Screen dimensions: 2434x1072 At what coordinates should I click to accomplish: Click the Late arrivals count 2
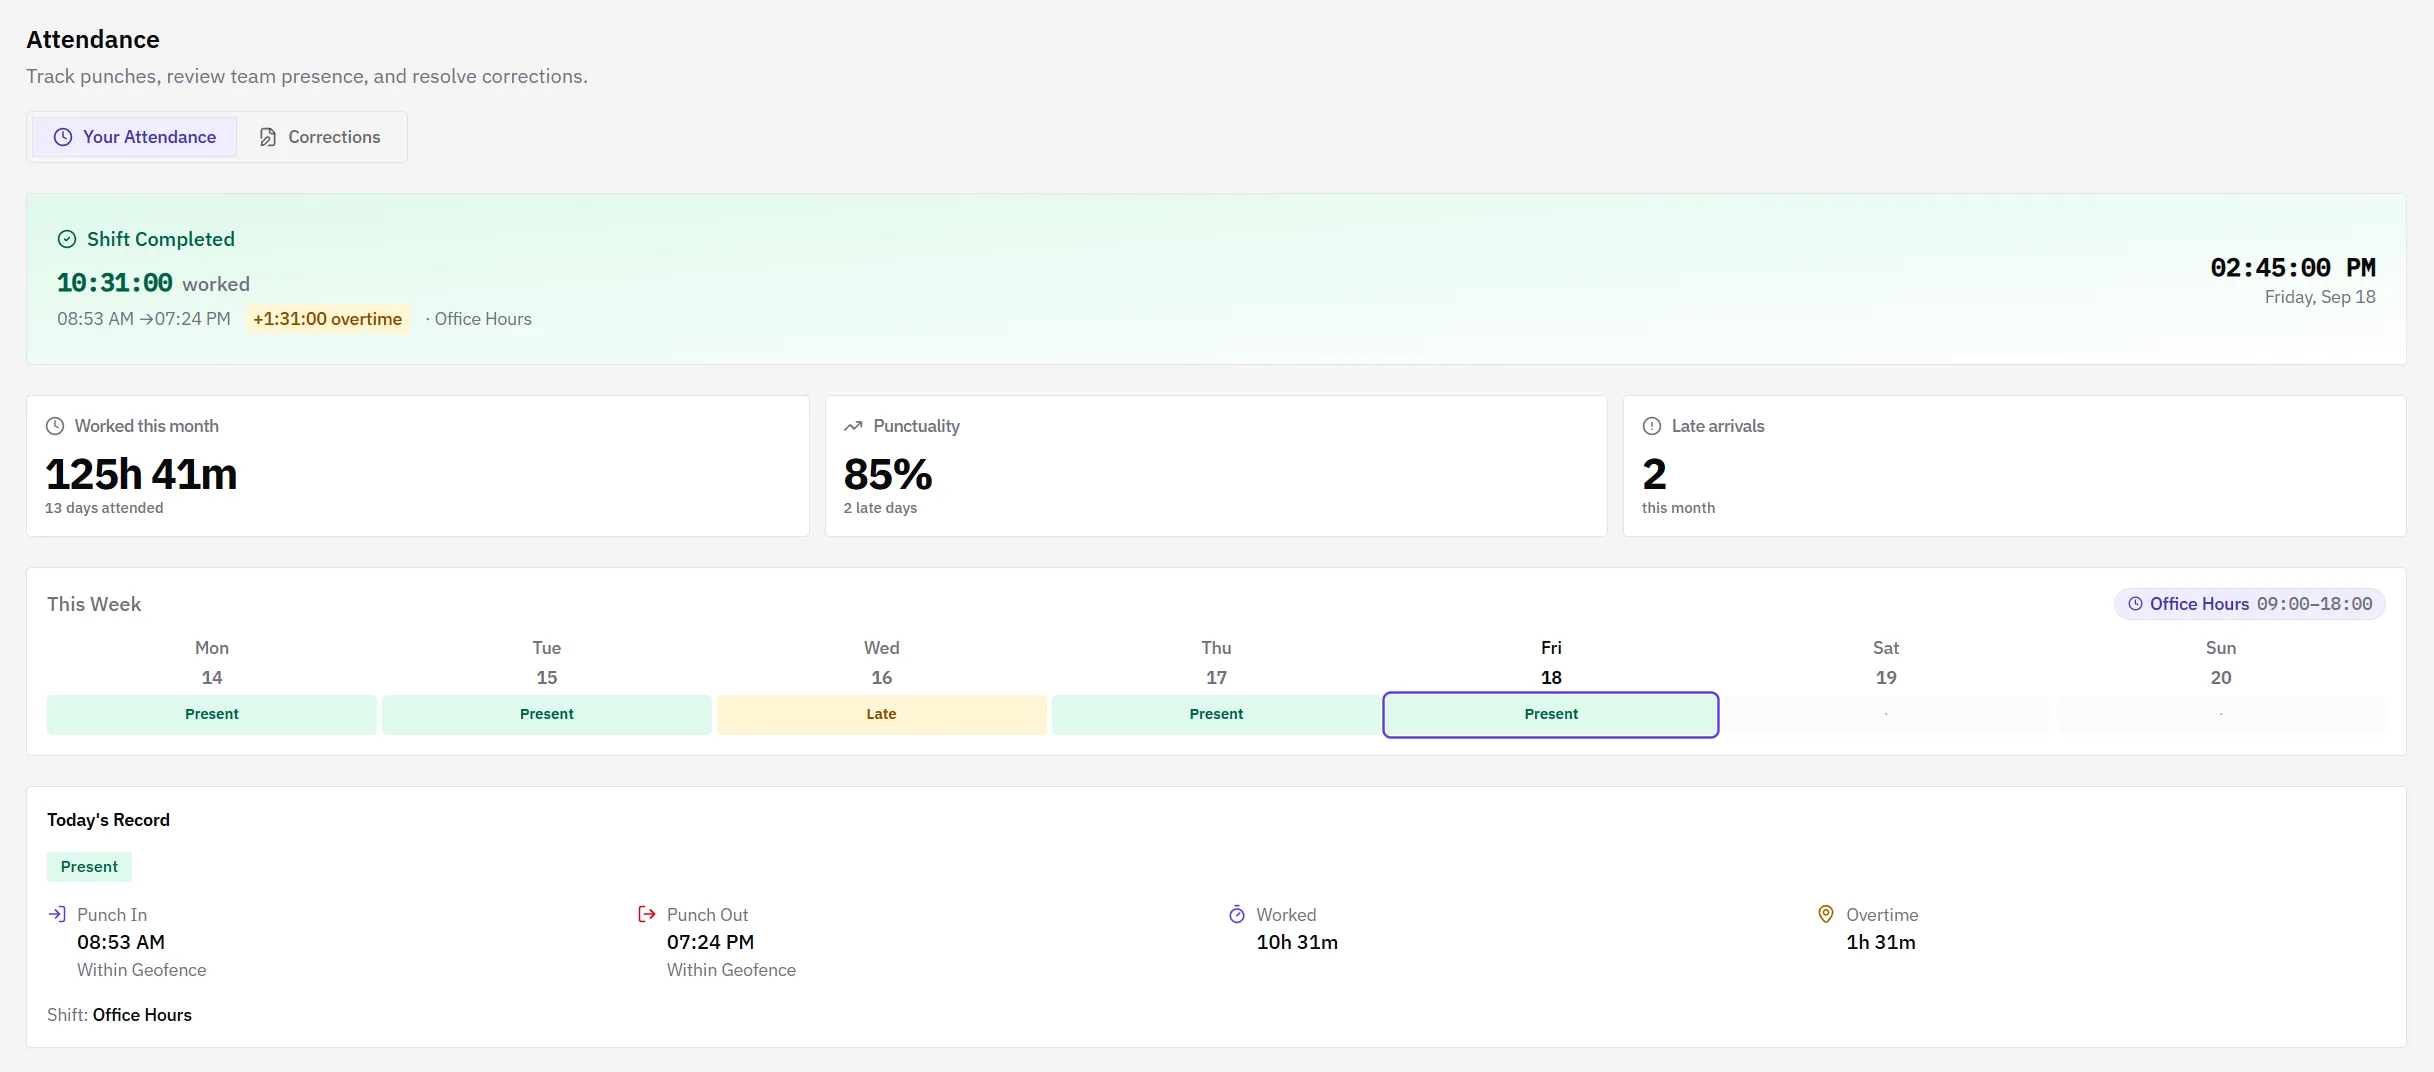(1654, 474)
